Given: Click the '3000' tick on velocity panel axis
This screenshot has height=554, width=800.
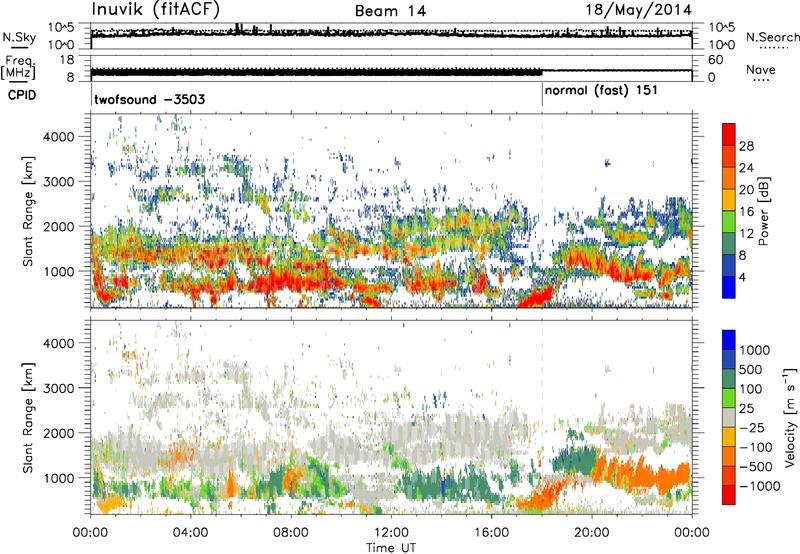Looking at the screenshot, I should tap(58, 388).
